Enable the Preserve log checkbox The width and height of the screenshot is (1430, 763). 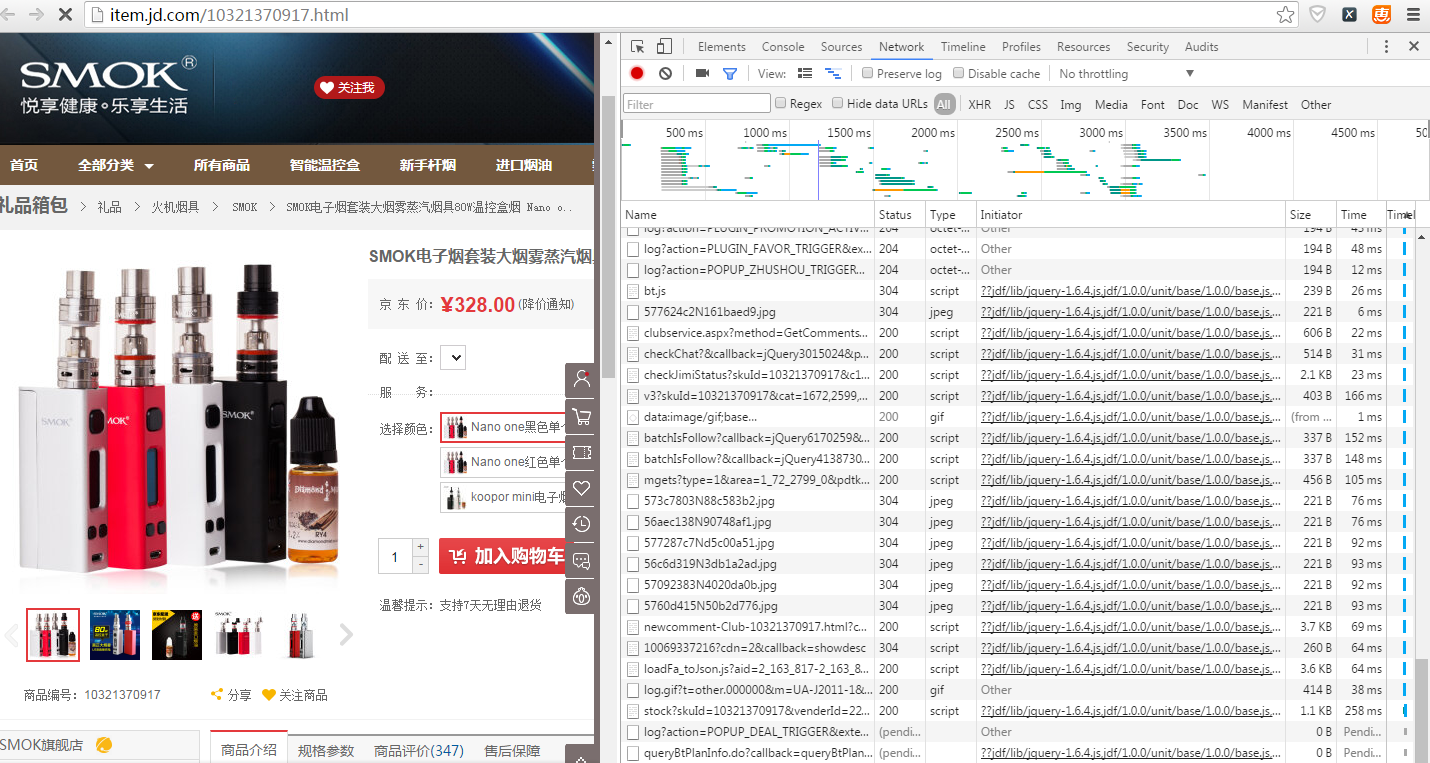coord(868,73)
